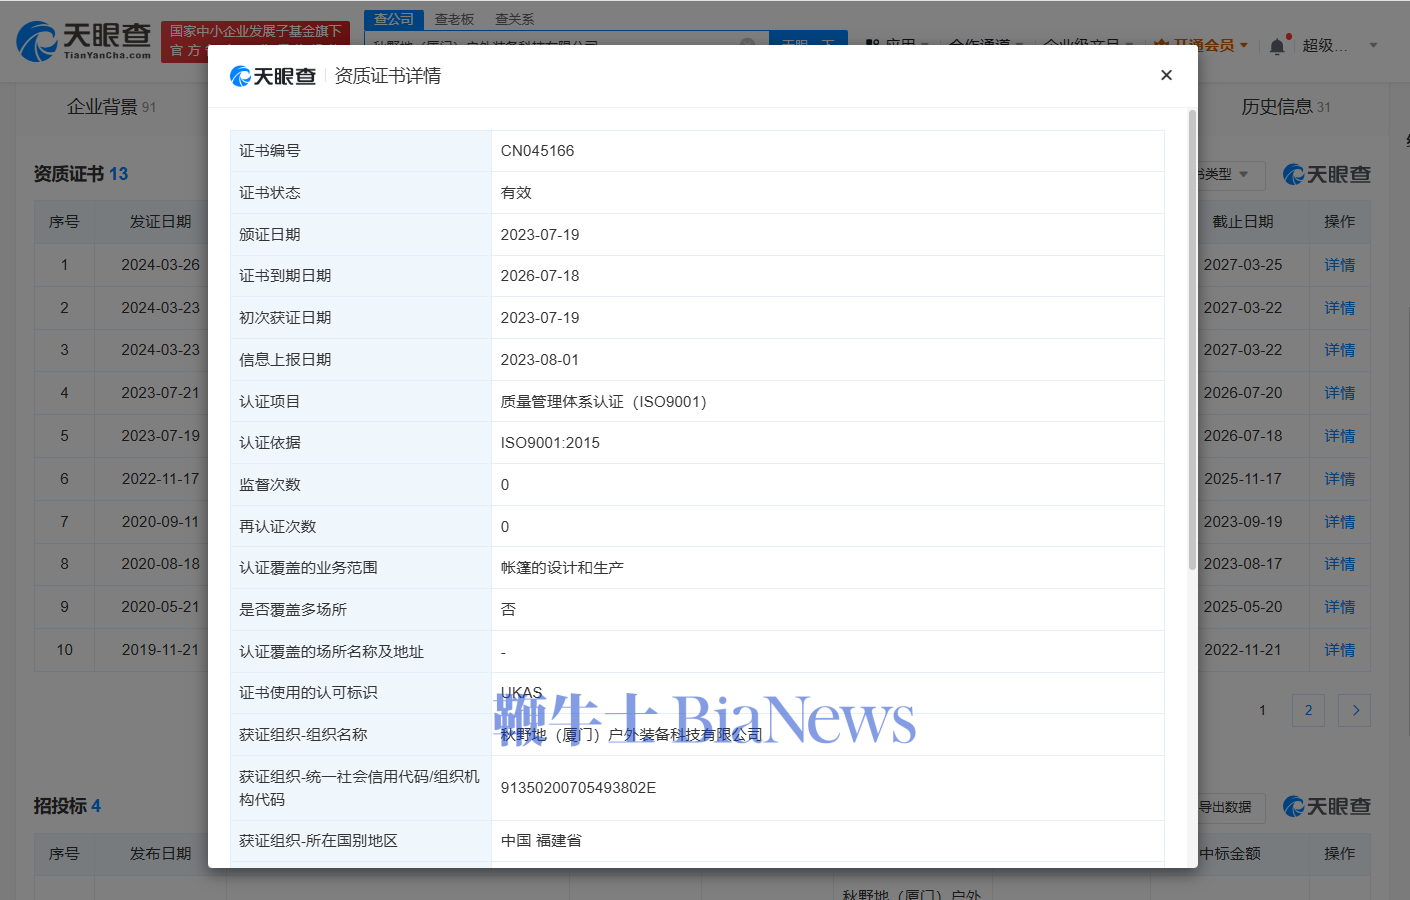Screen dimensions: 1410x900
Task: Open 详情 for certificate ending 2025-05-20
Action: [1339, 607]
